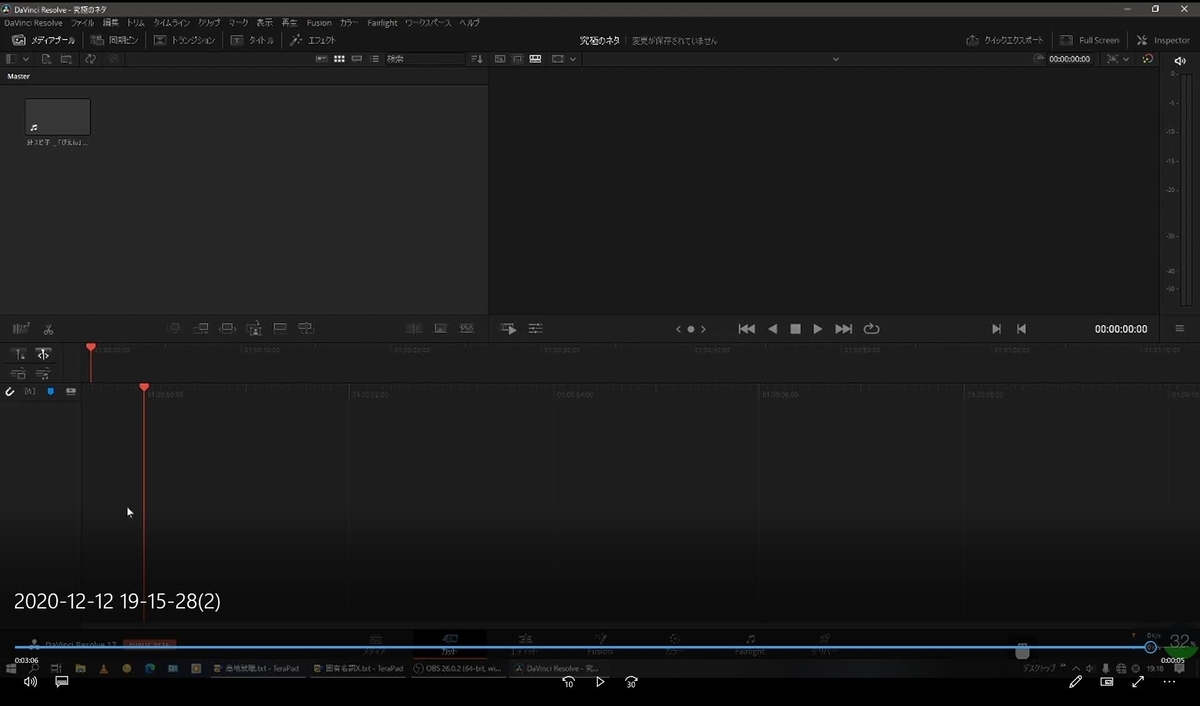The image size is (1200, 706).
Task: Click the import media folder icon
Action: 66,59
